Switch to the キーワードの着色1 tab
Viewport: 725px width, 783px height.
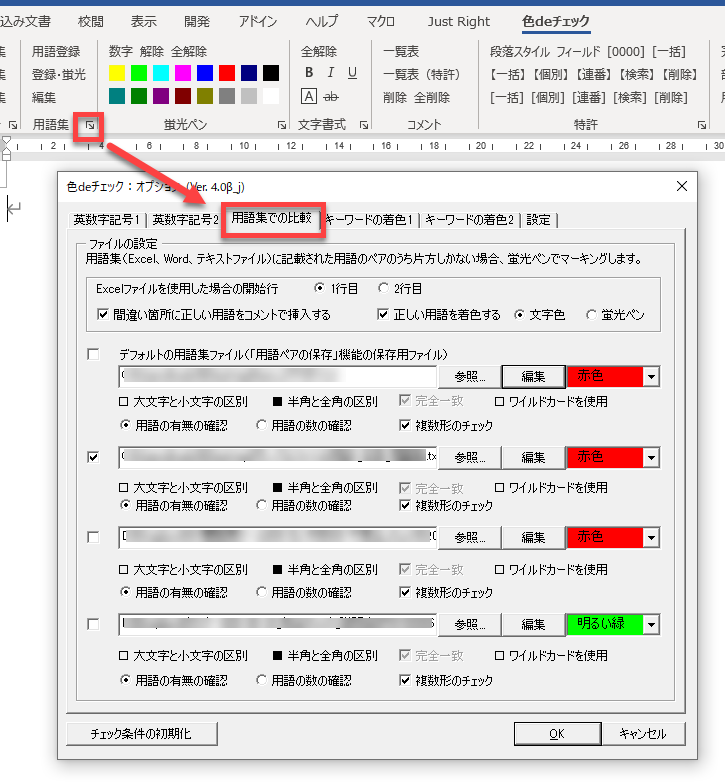369,220
